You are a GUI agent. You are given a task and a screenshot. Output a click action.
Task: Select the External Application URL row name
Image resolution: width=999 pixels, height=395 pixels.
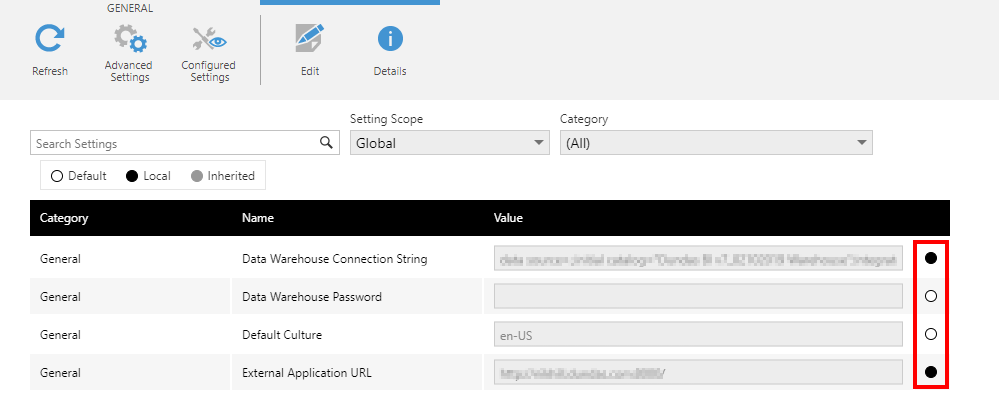click(306, 373)
